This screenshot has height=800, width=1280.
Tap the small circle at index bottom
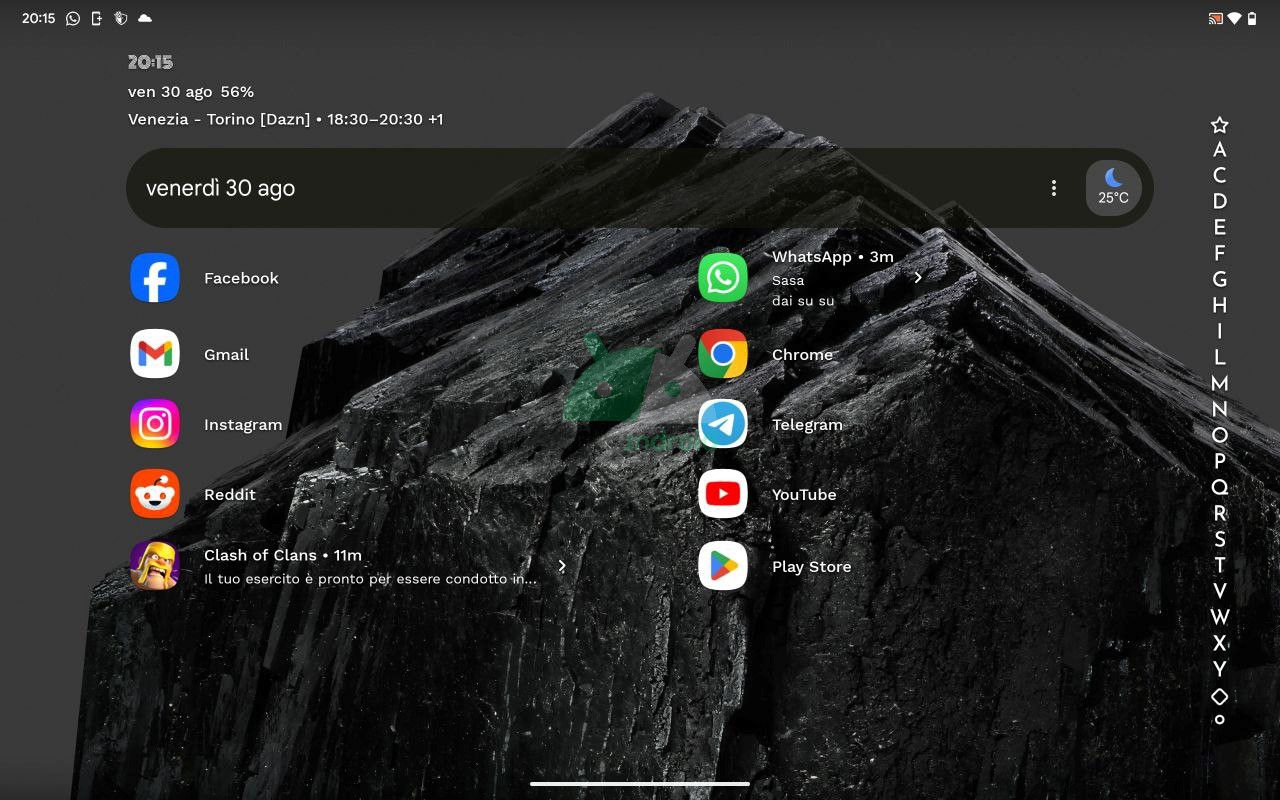click(1219, 719)
